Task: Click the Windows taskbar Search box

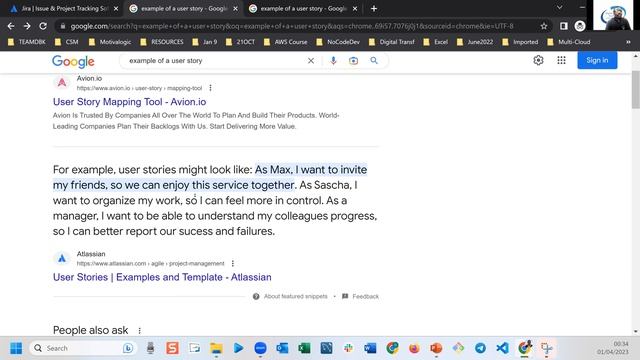Action: click(x=82, y=348)
